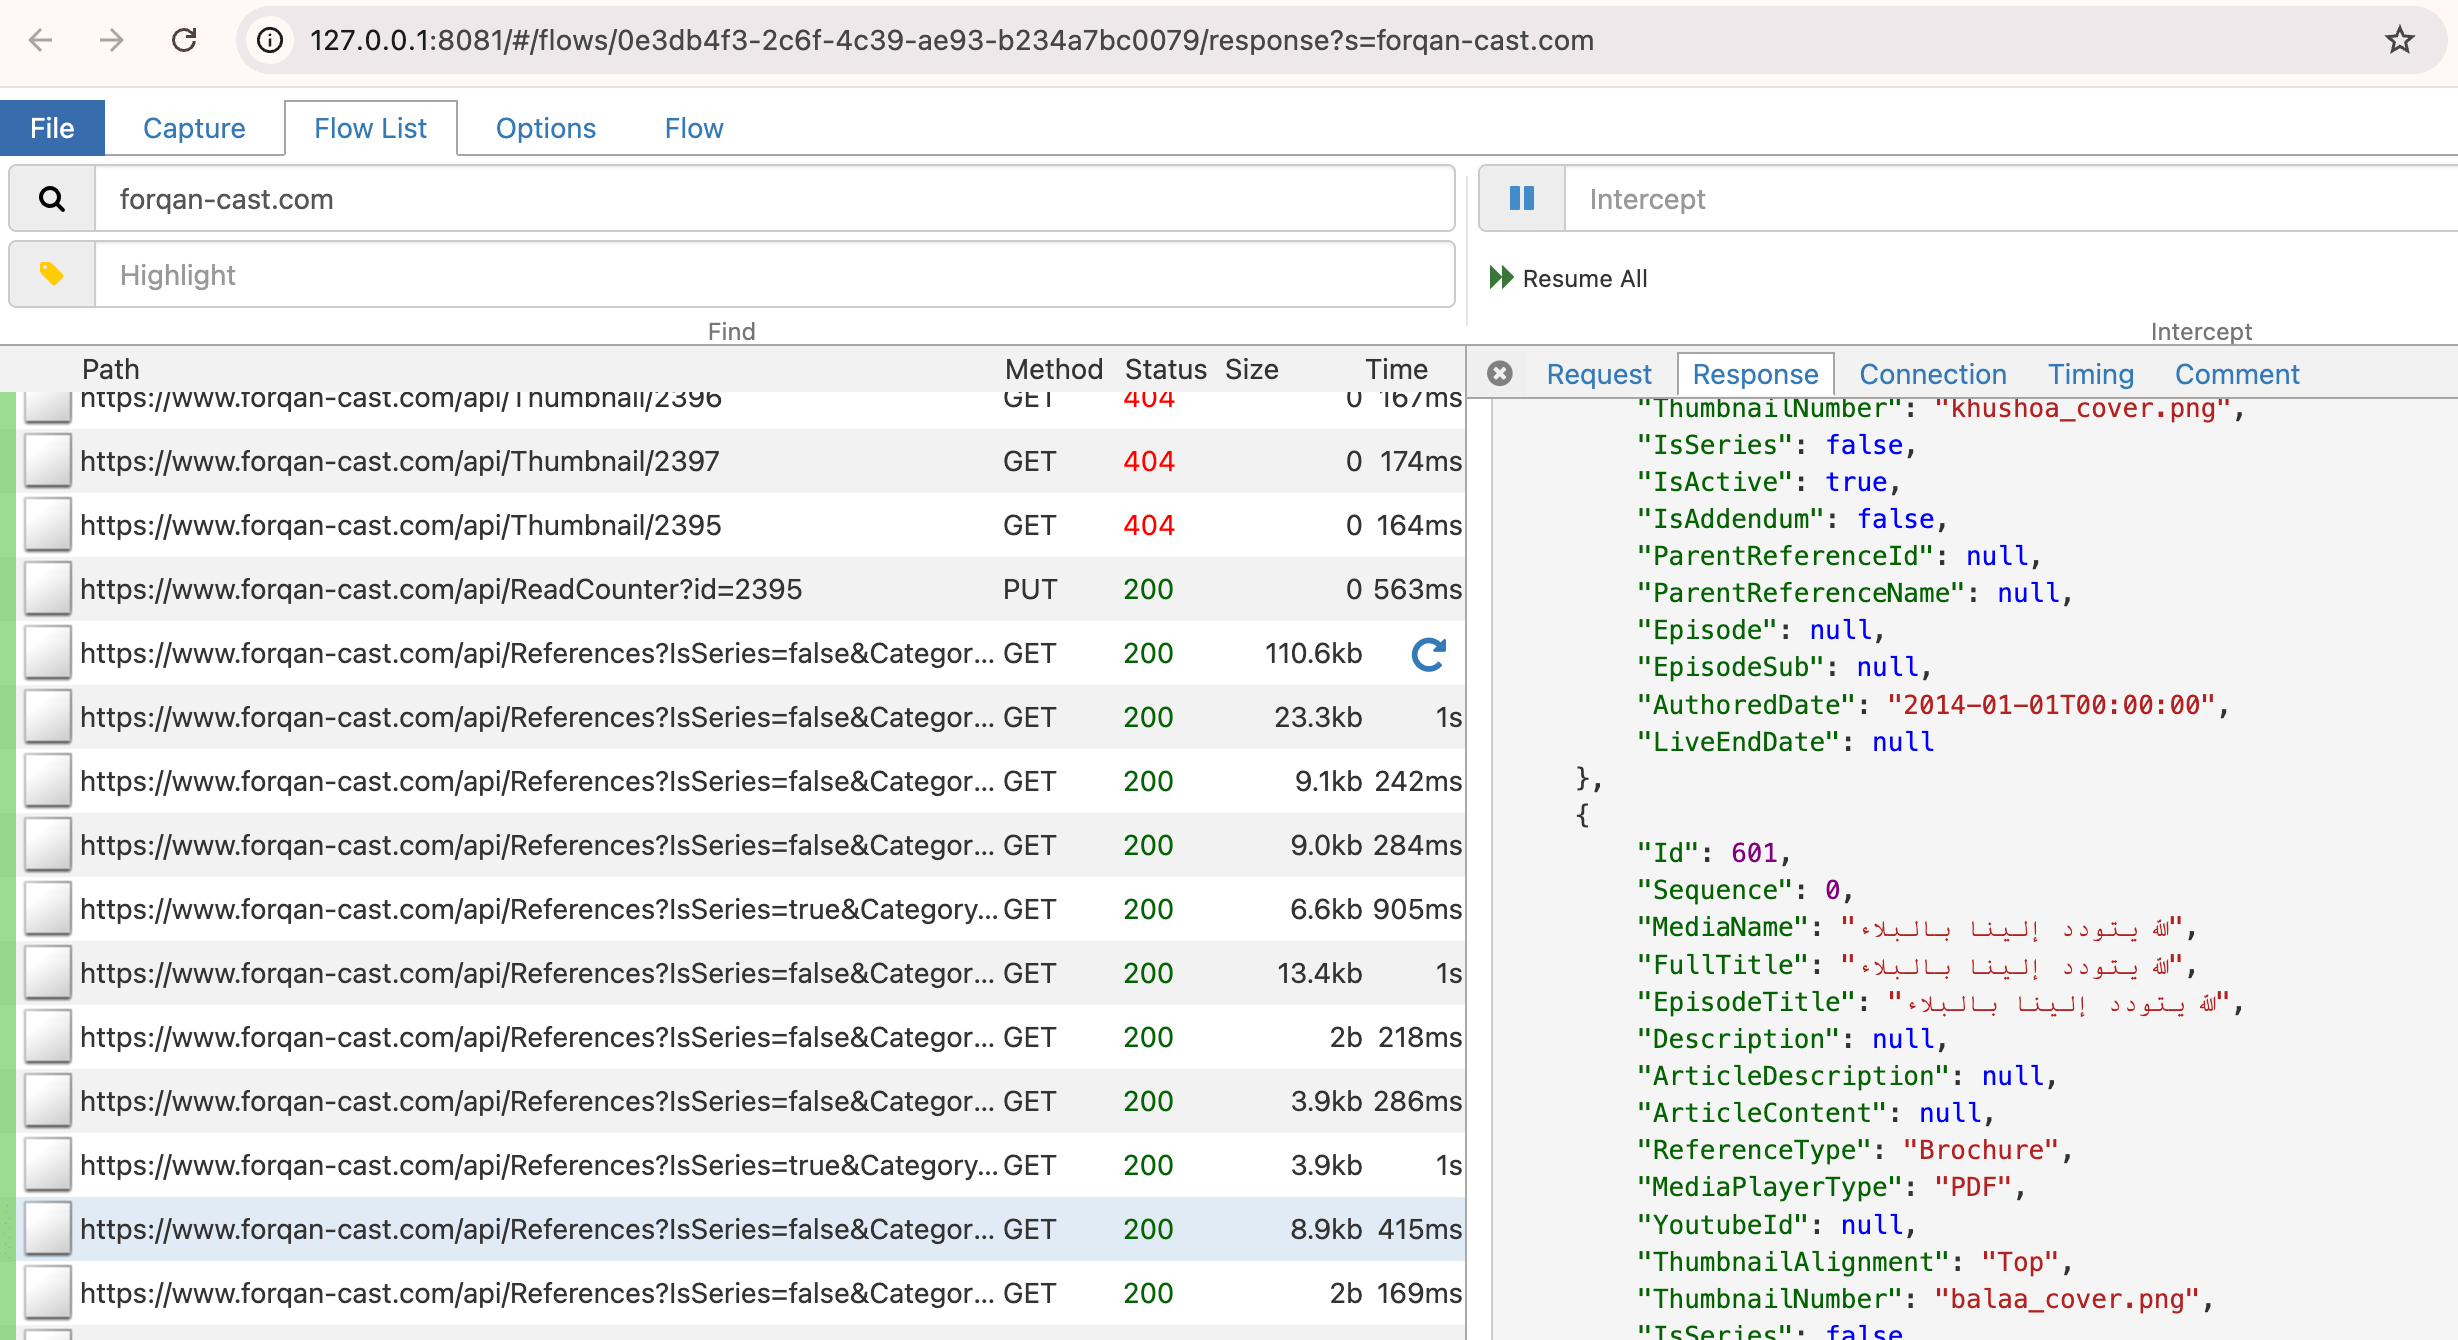The height and width of the screenshot is (1340, 2458).
Task: Open the File menu
Action: point(52,128)
